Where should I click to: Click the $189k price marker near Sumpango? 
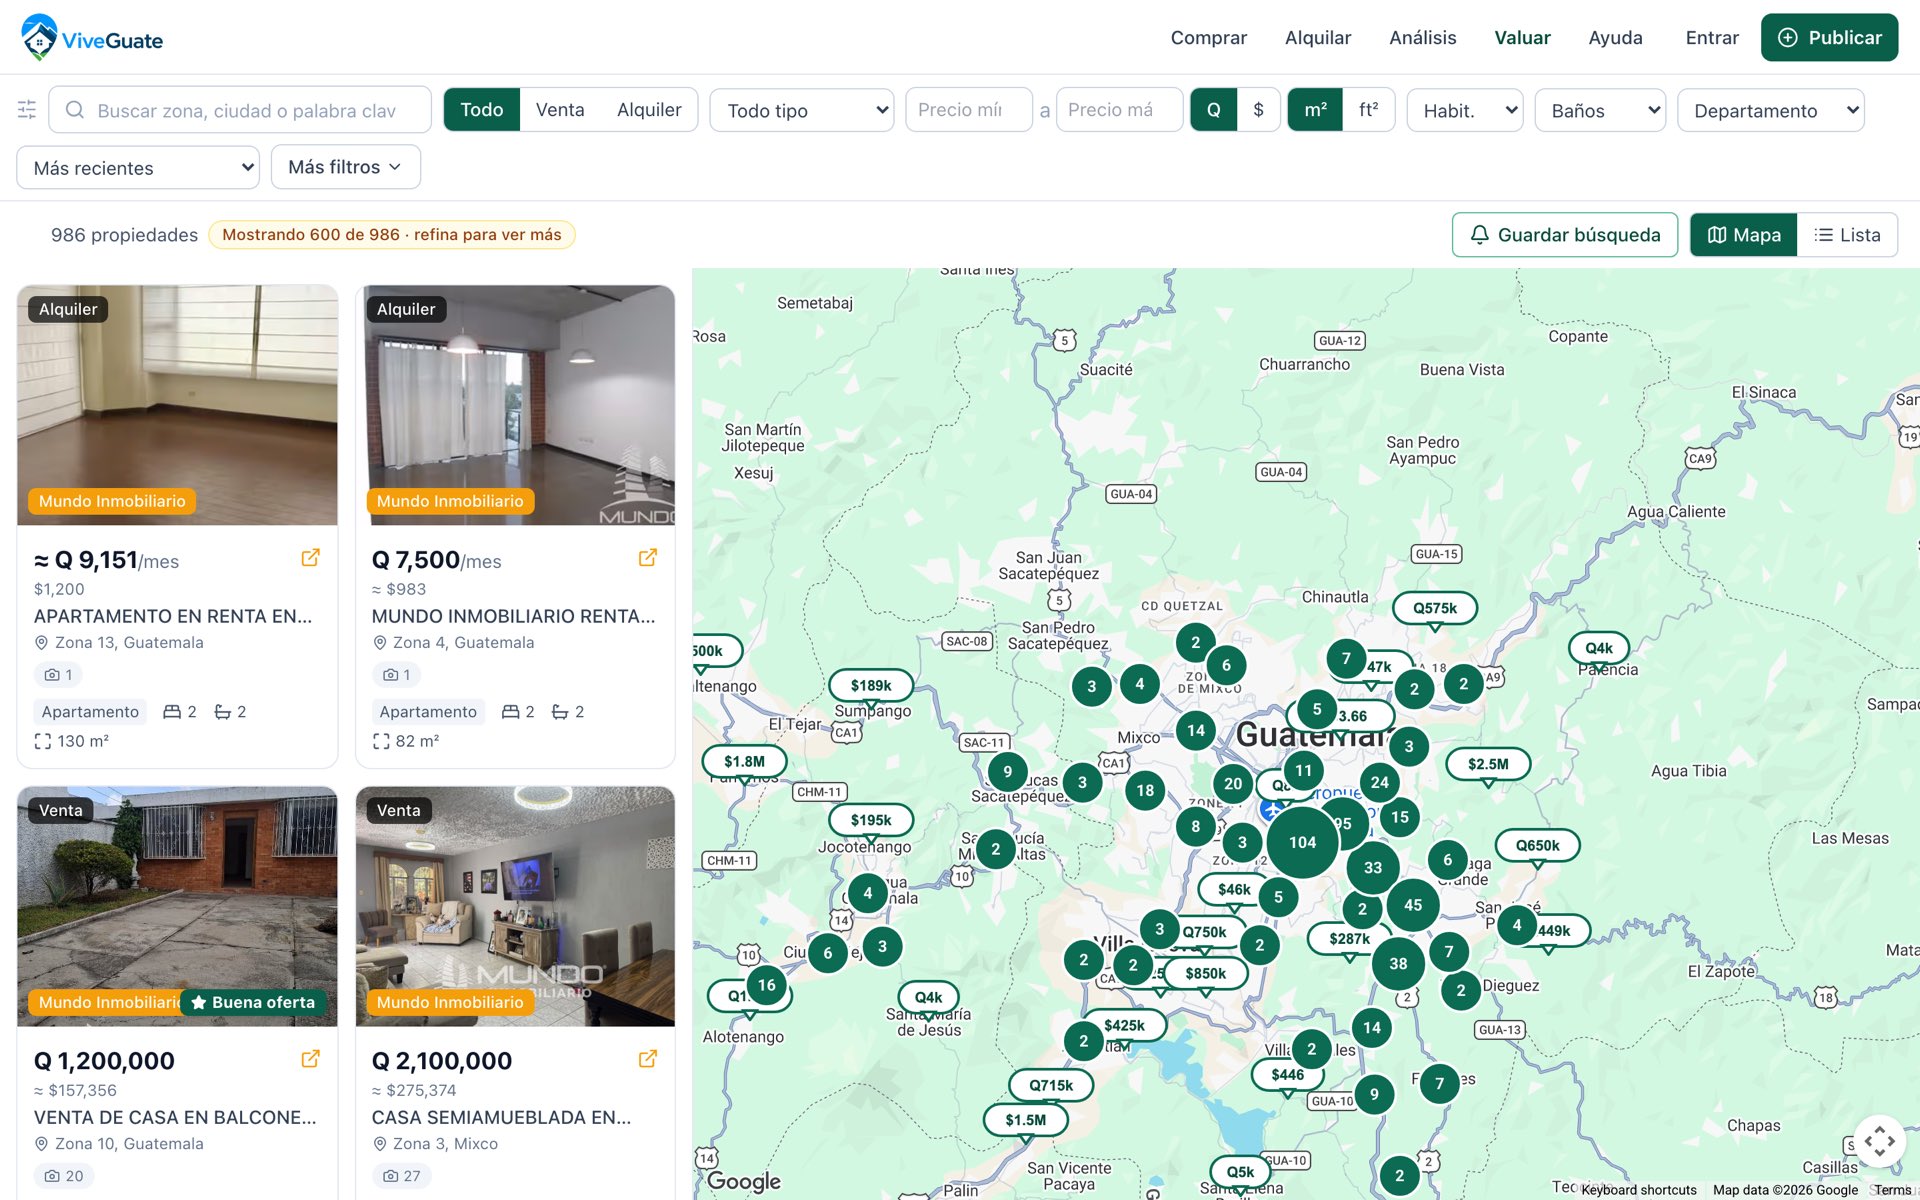point(871,685)
